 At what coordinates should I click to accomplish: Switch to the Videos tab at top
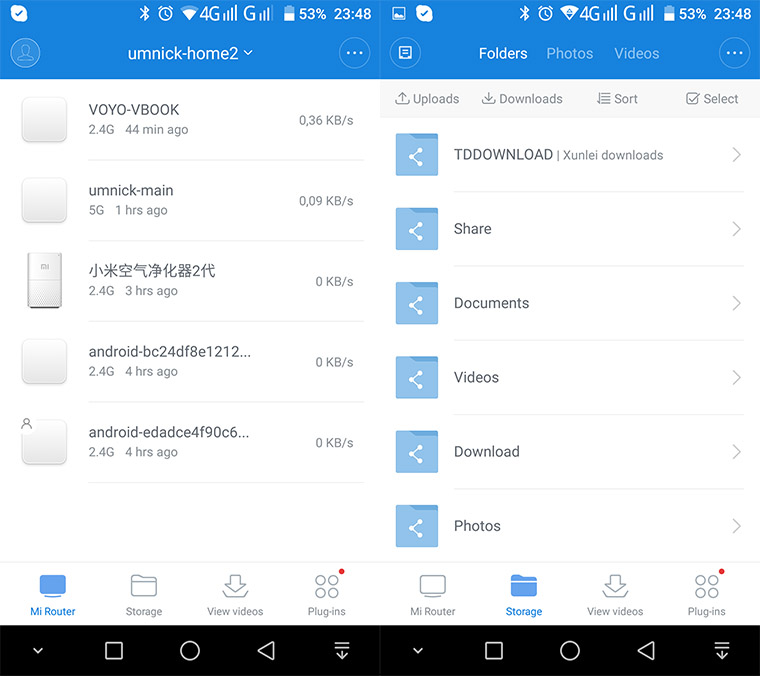tap(636, 53)
